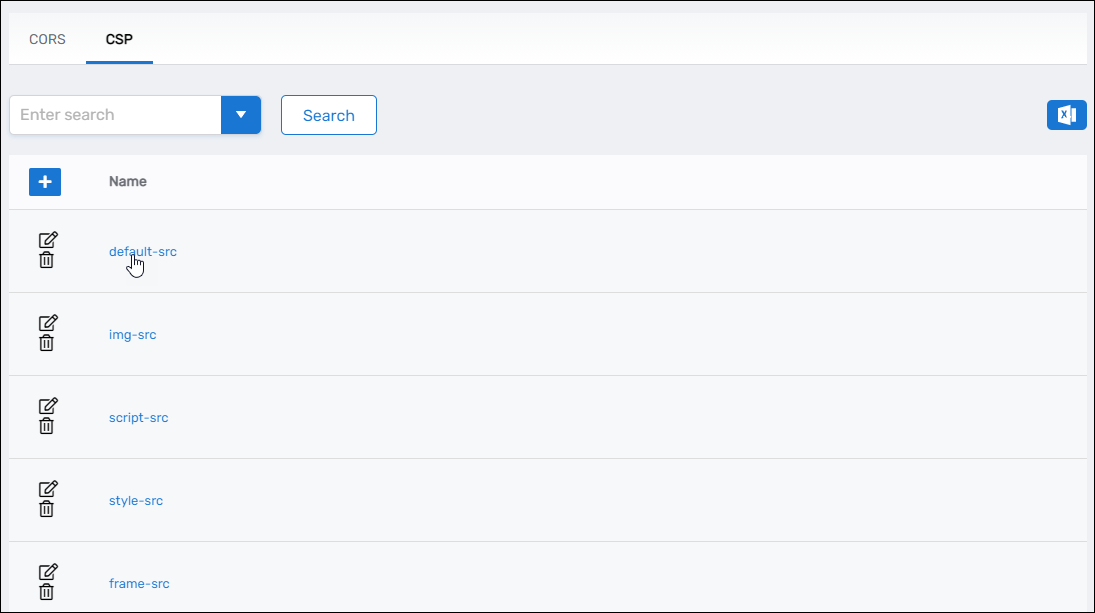Click the edit icon for default-src
Screen dimensions: 1095x613
coord(47,240)
